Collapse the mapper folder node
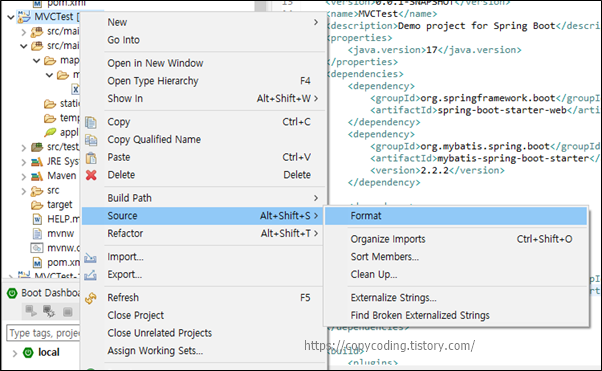 pyautogui.click(x=36, y=61)
